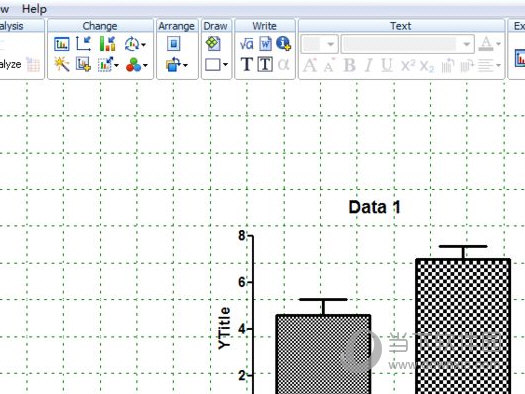Image resolution: width=525 pixels, height=394 pixels.
Task: Click the Y-axis tick label 8
Action: [242, 236]
